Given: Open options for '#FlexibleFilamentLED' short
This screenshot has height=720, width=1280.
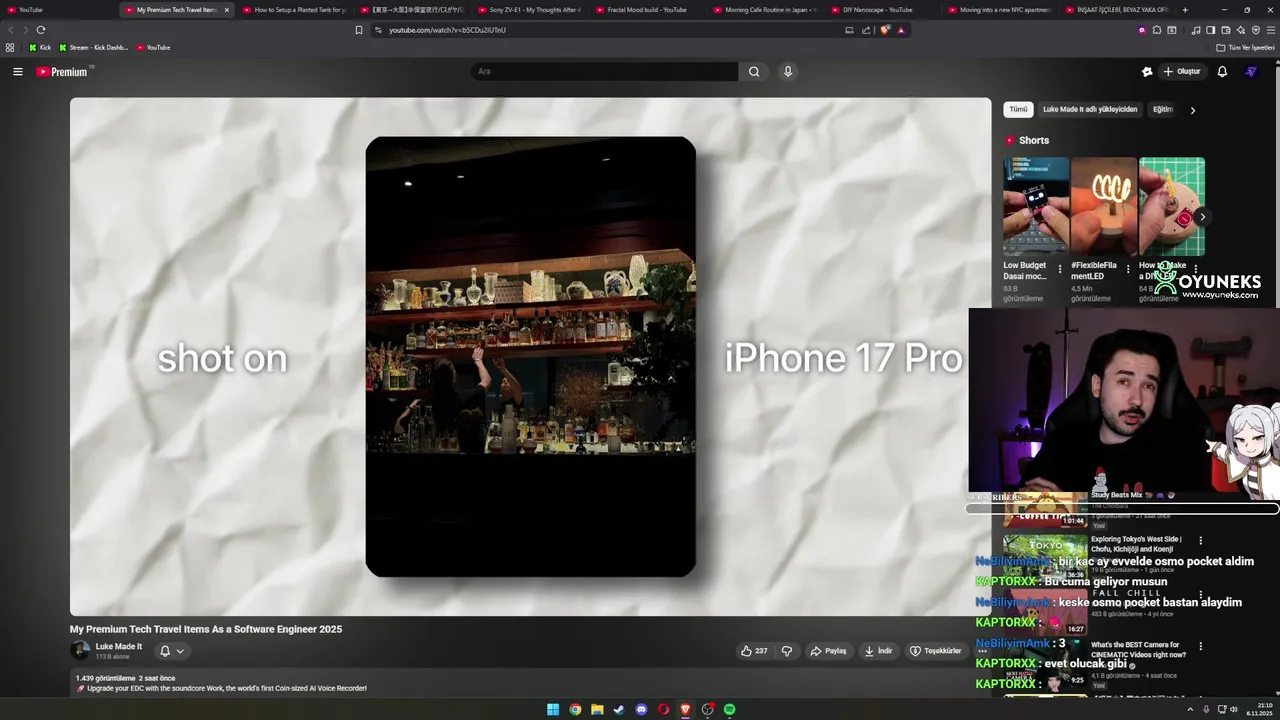Looking at the screenshot, I should [1128, 270].
